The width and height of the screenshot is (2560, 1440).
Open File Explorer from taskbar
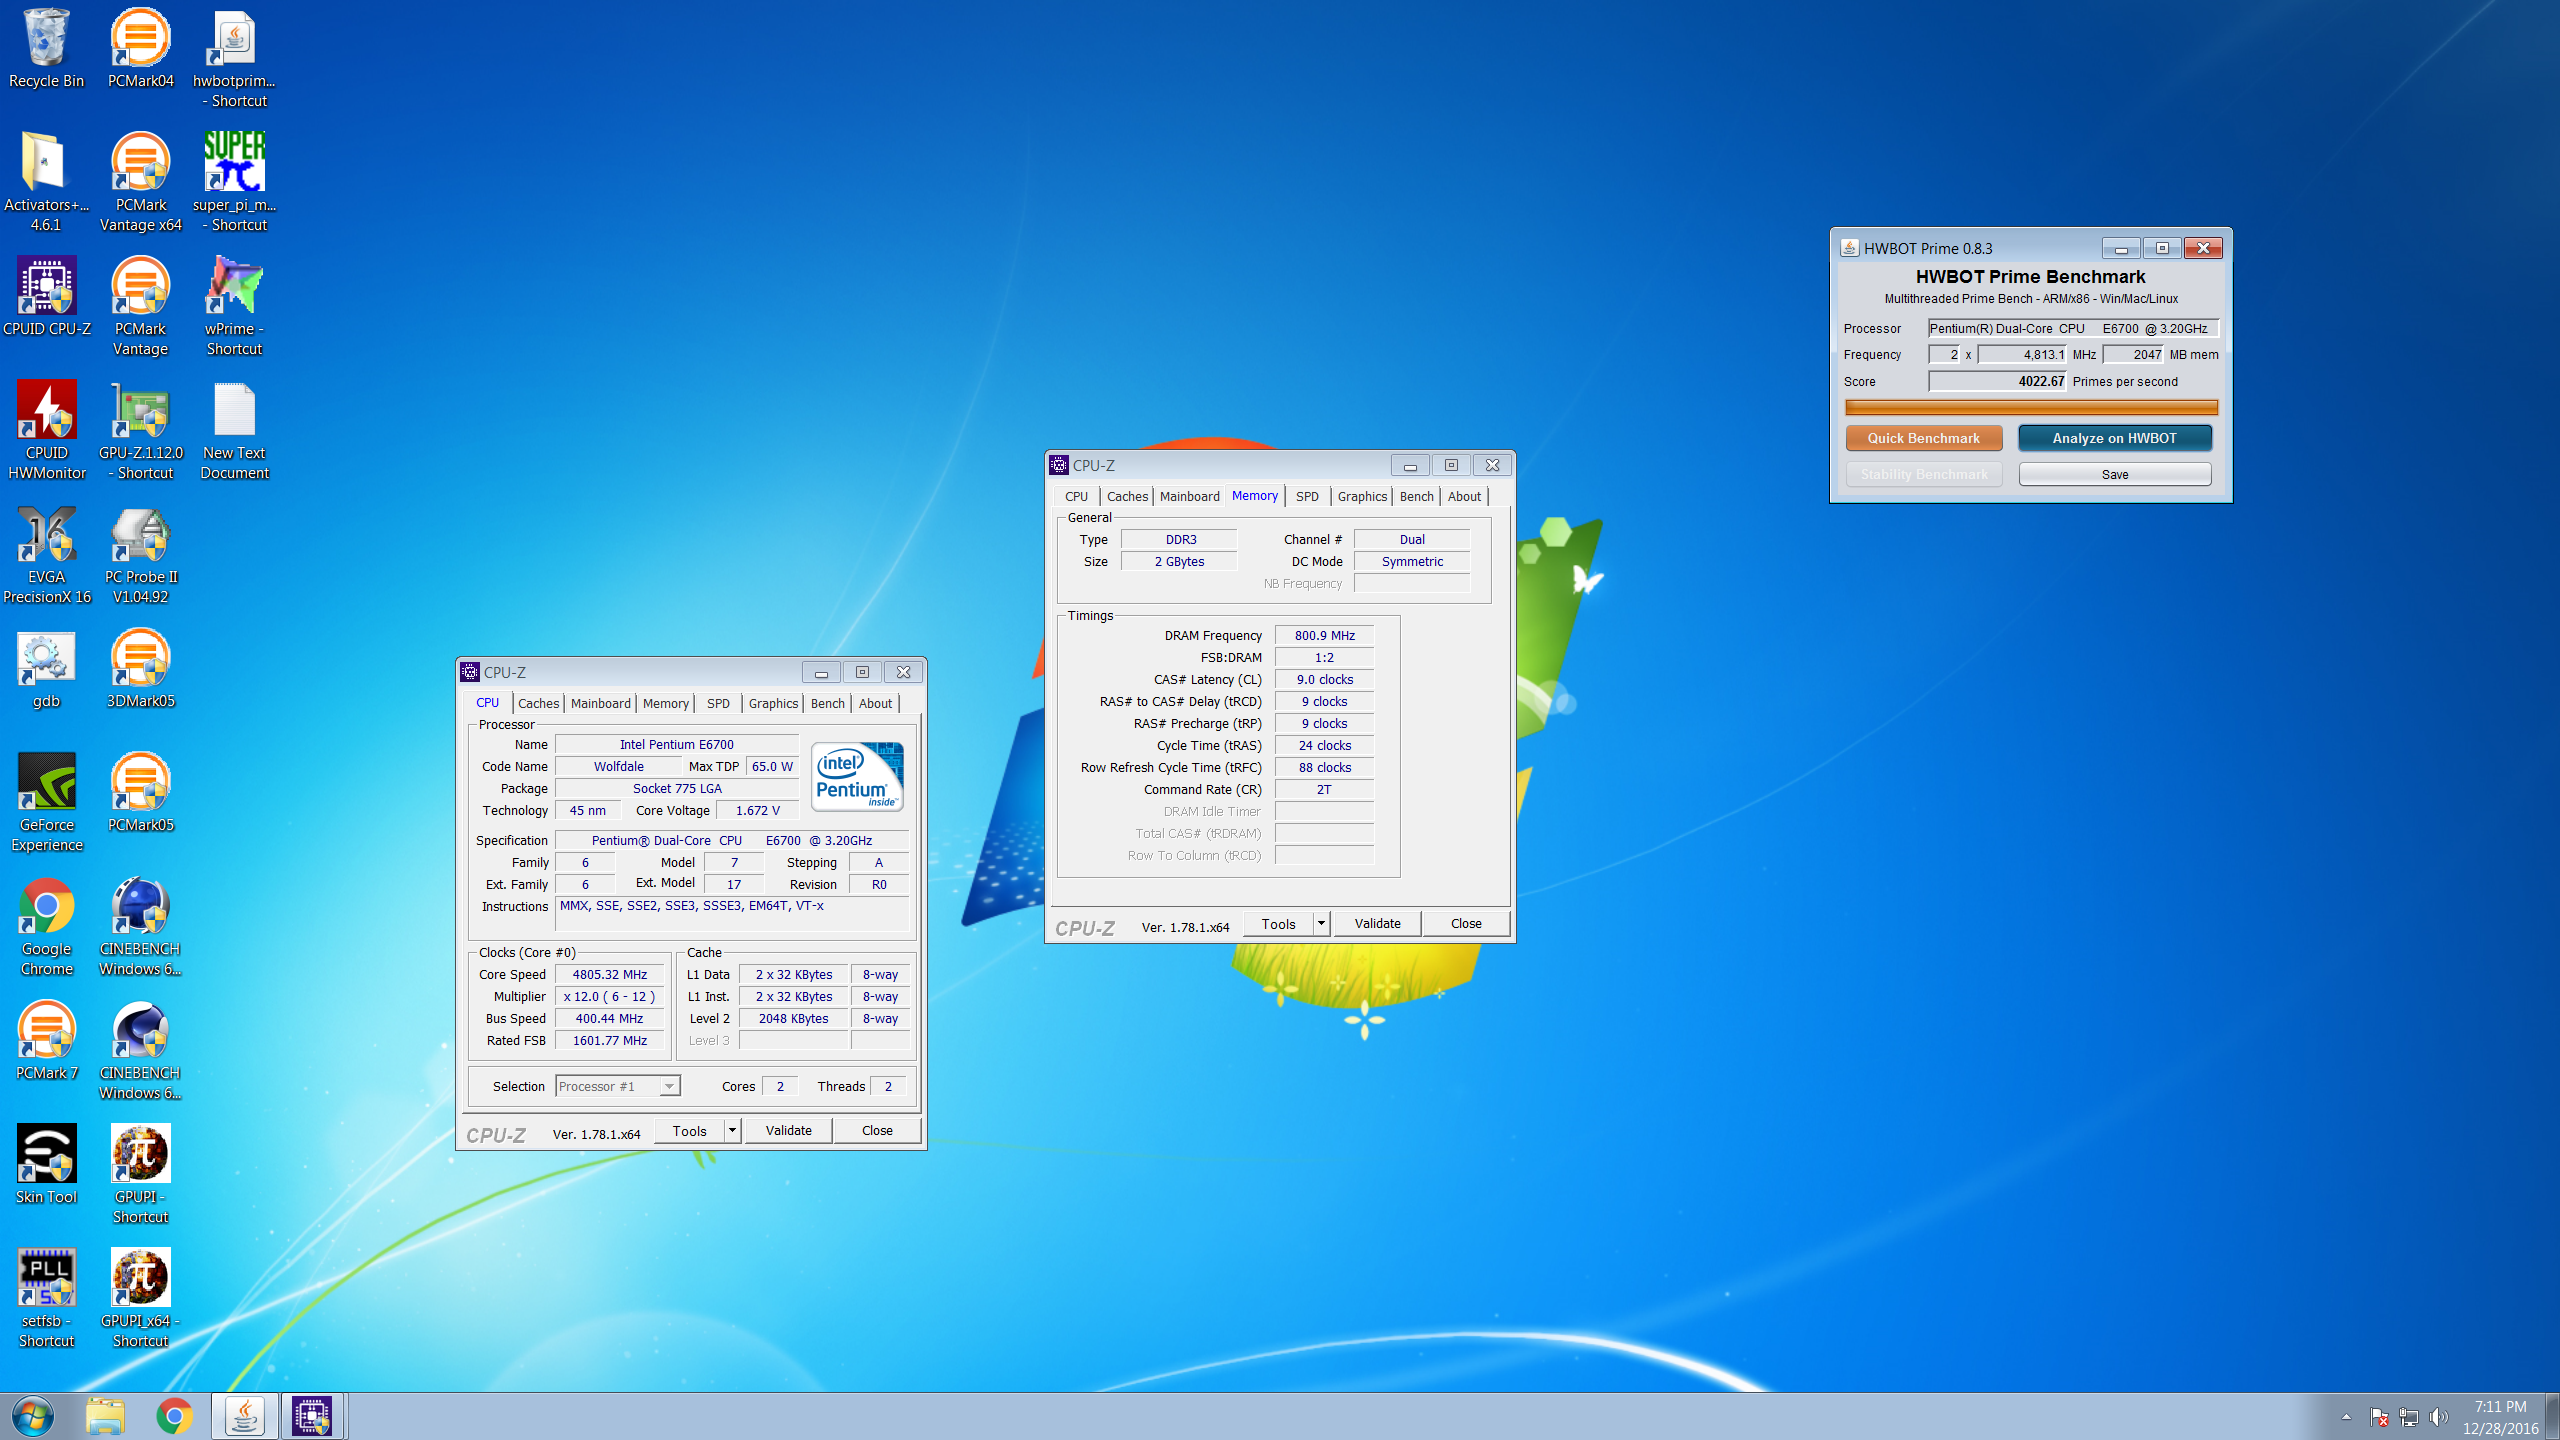click(104, 1416)
